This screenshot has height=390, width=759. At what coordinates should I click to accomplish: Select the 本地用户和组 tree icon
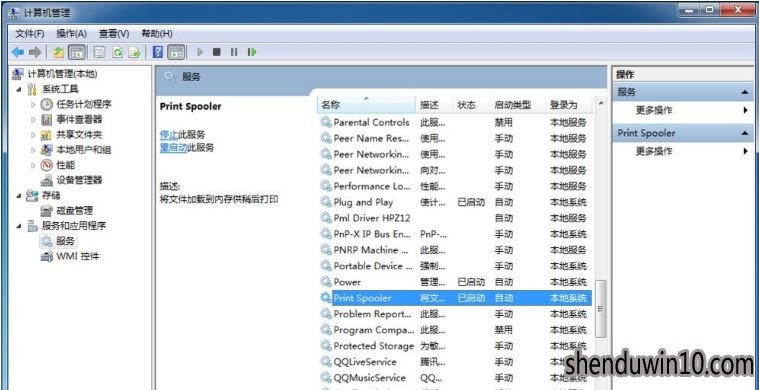46,150
